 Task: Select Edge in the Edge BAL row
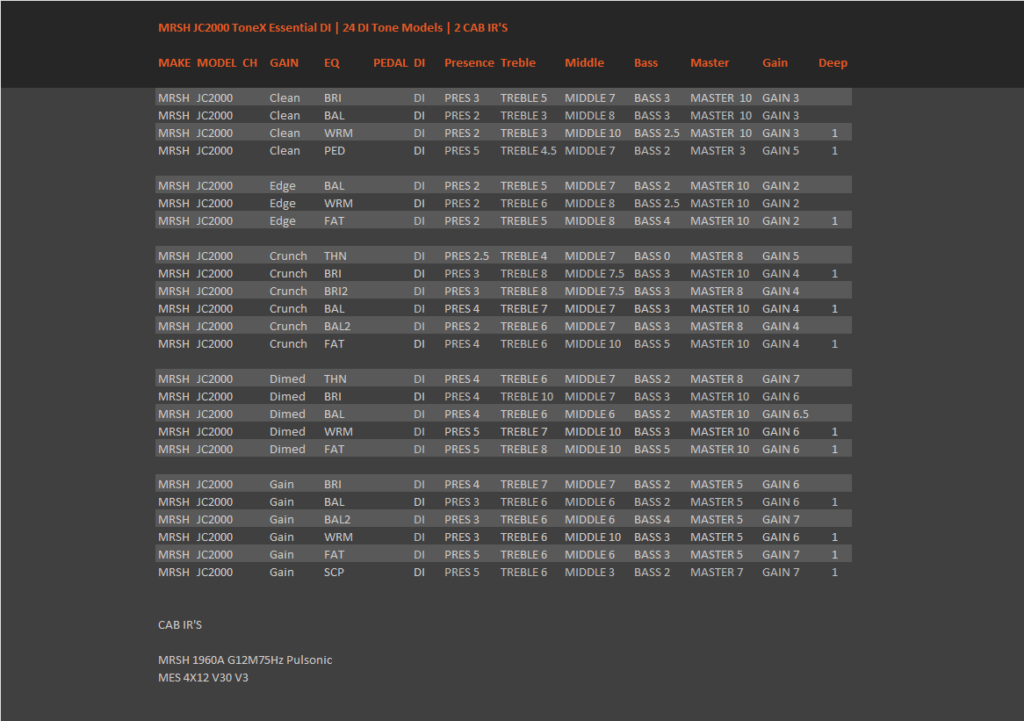tap(282, 186)
